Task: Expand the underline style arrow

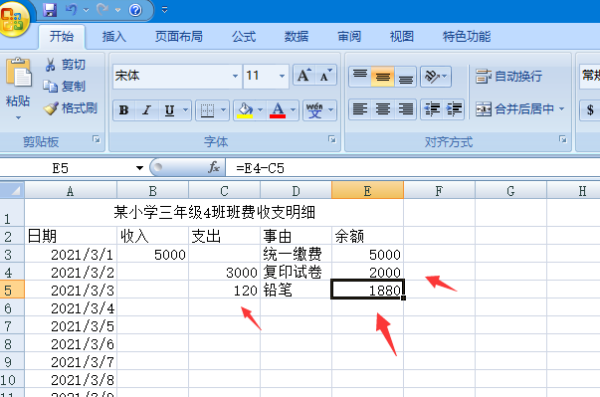Action: (186, 110)
